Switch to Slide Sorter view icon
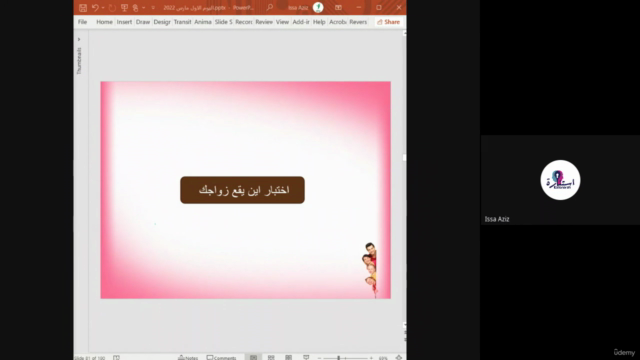This screenshot has width=640, height=360. tap(271, 357)
